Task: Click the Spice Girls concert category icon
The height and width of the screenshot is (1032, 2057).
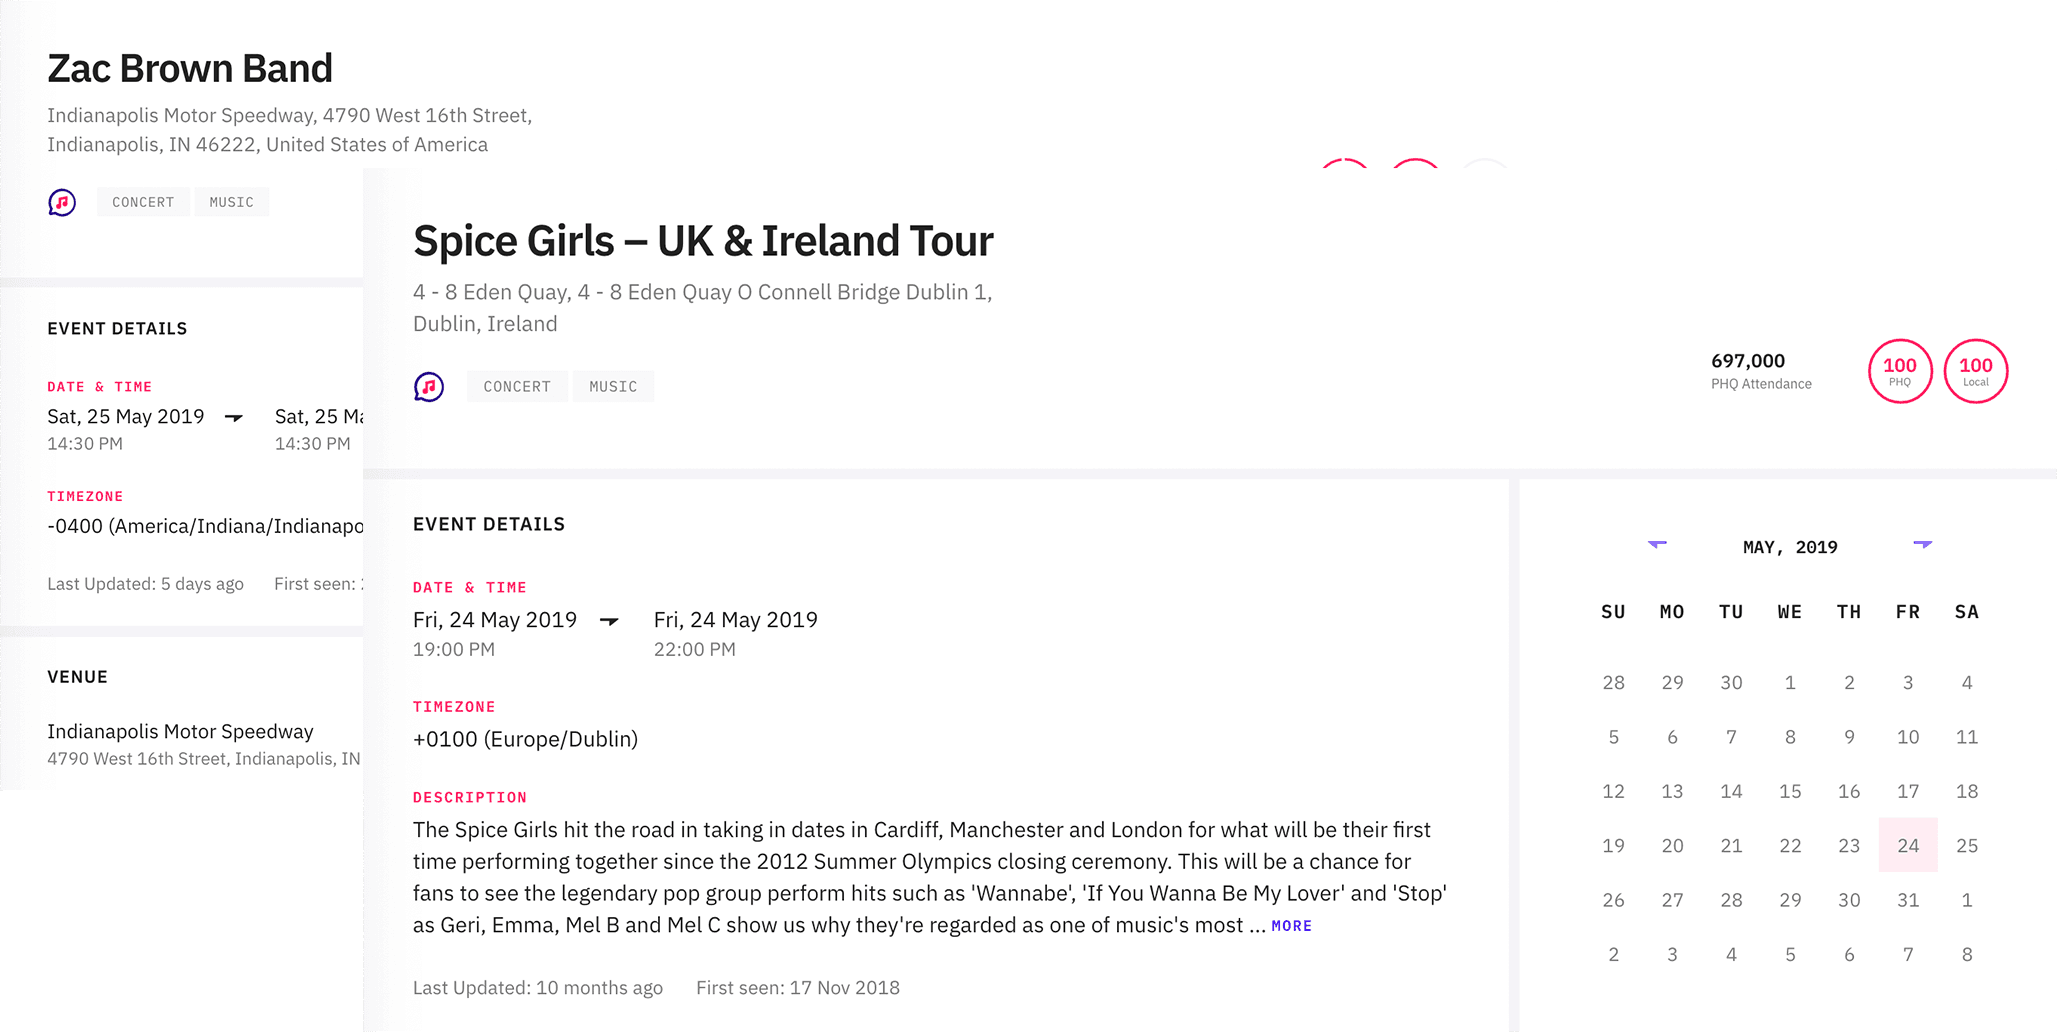Action: (429, 386)
